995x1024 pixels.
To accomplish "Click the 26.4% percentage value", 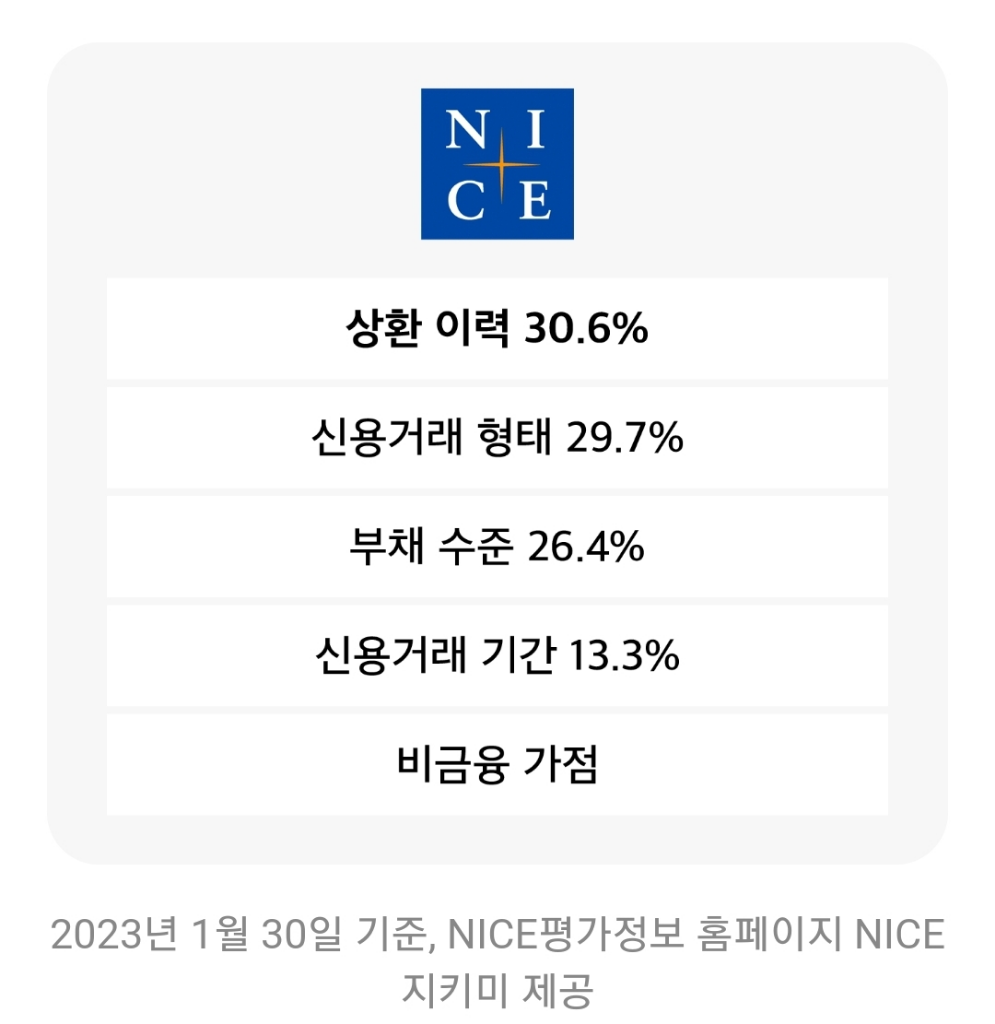I will 586,546.
